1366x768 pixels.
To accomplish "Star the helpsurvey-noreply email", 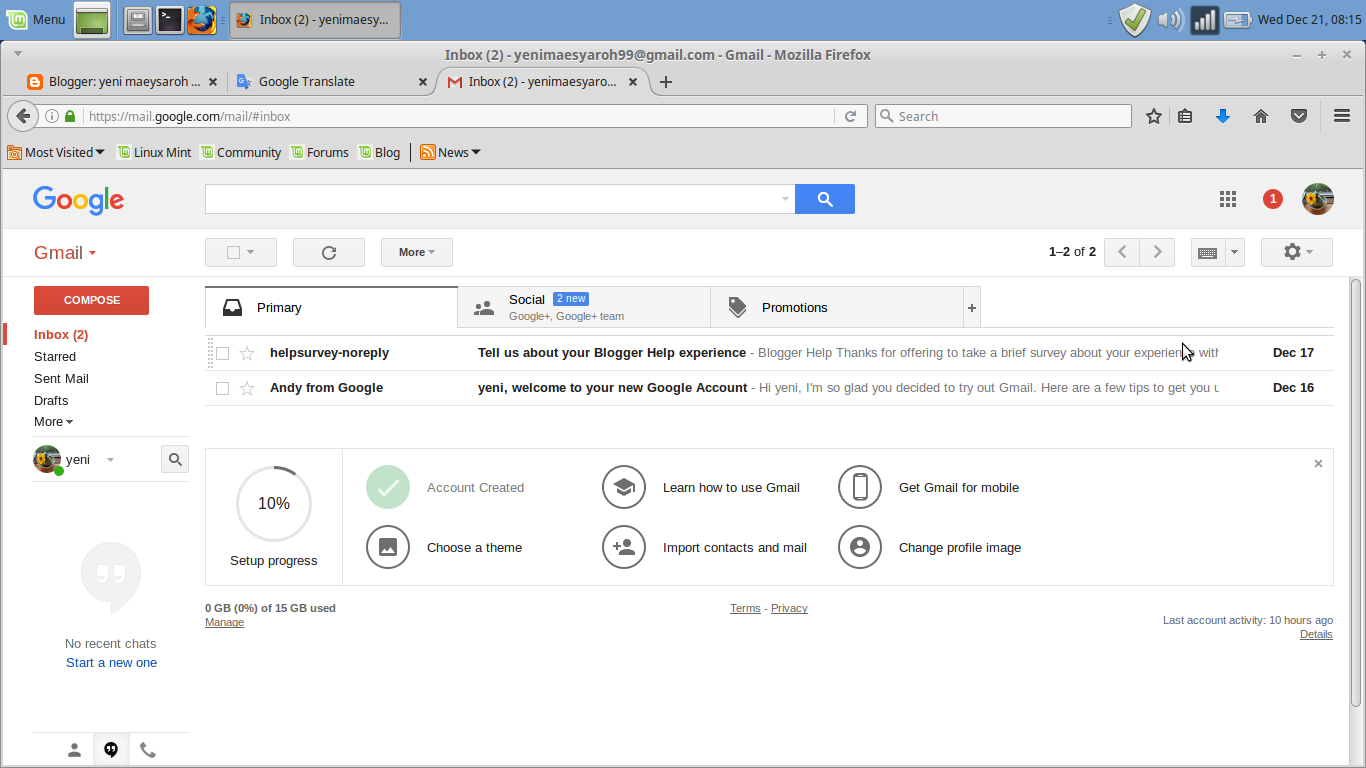I will tap(247, 353).
